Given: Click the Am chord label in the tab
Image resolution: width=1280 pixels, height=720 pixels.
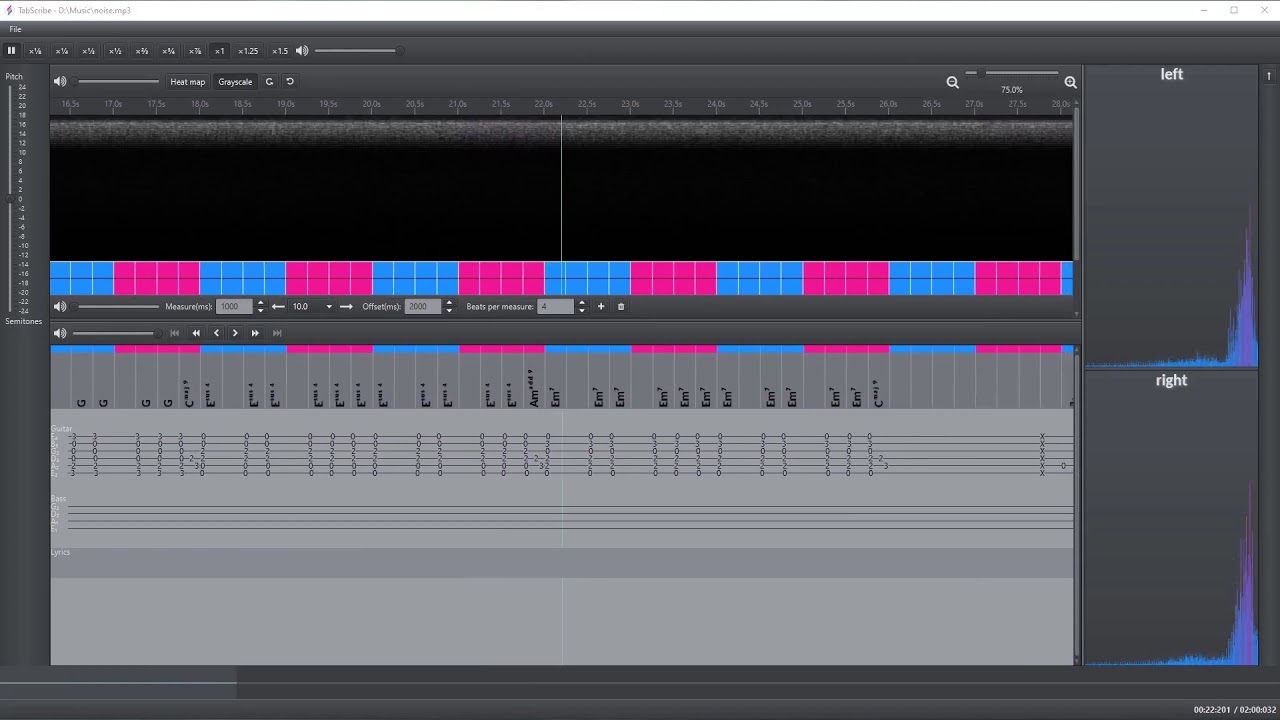Looking at the screenshot, I should pos(533,388).
